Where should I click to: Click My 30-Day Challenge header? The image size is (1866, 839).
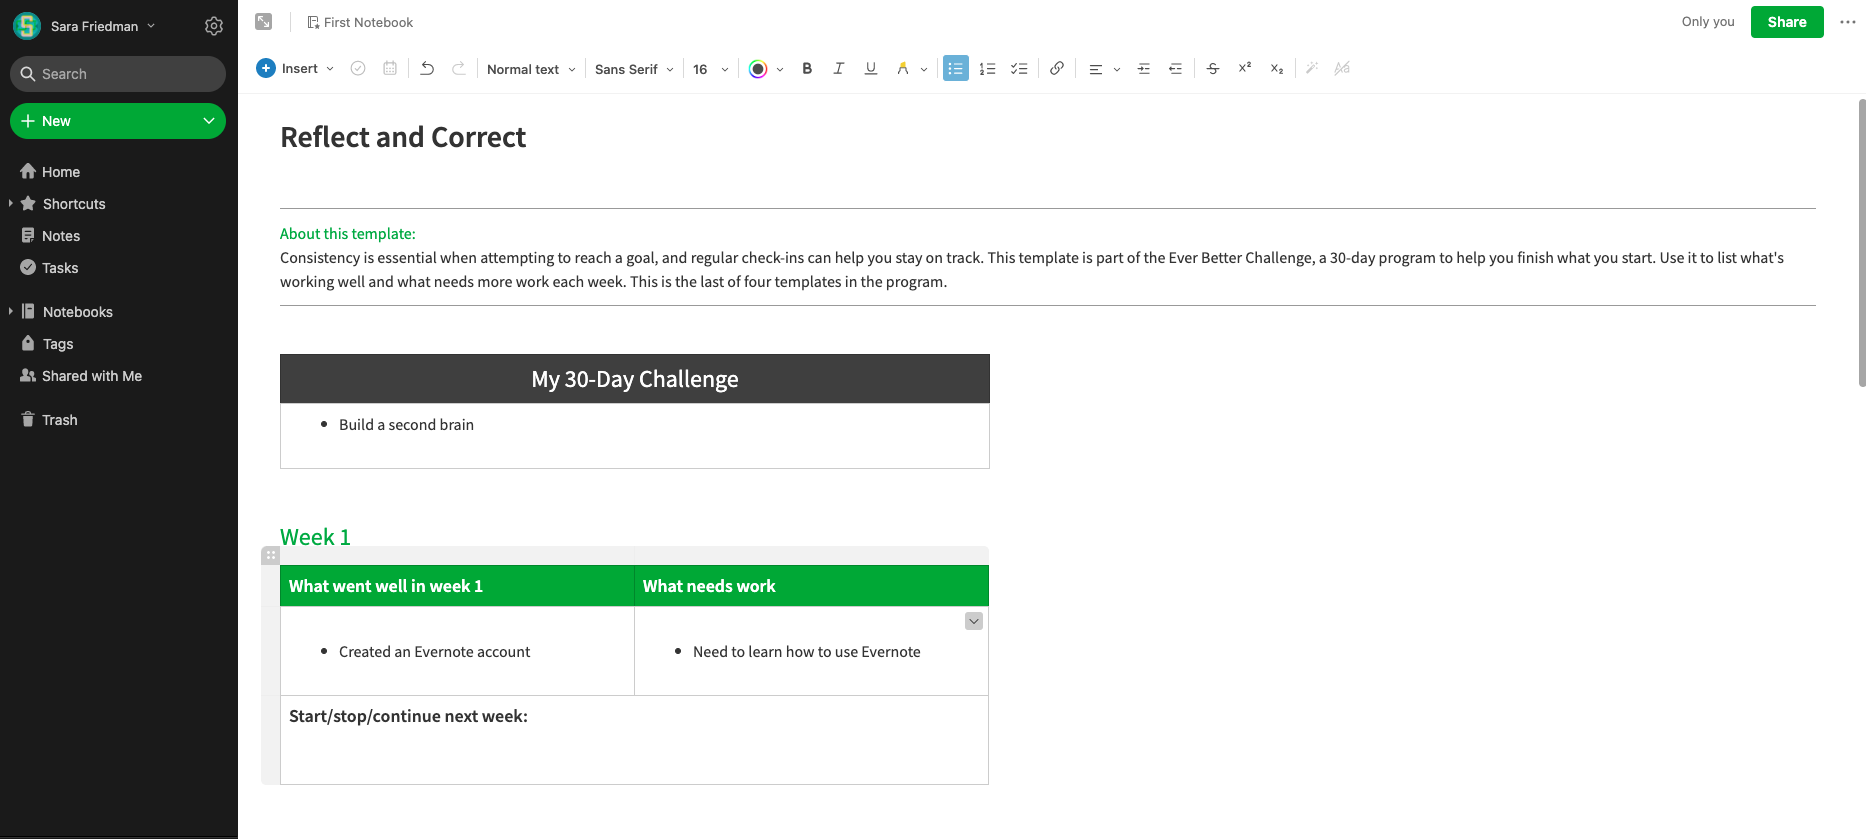pyautogui.click(x=635, y=379)
